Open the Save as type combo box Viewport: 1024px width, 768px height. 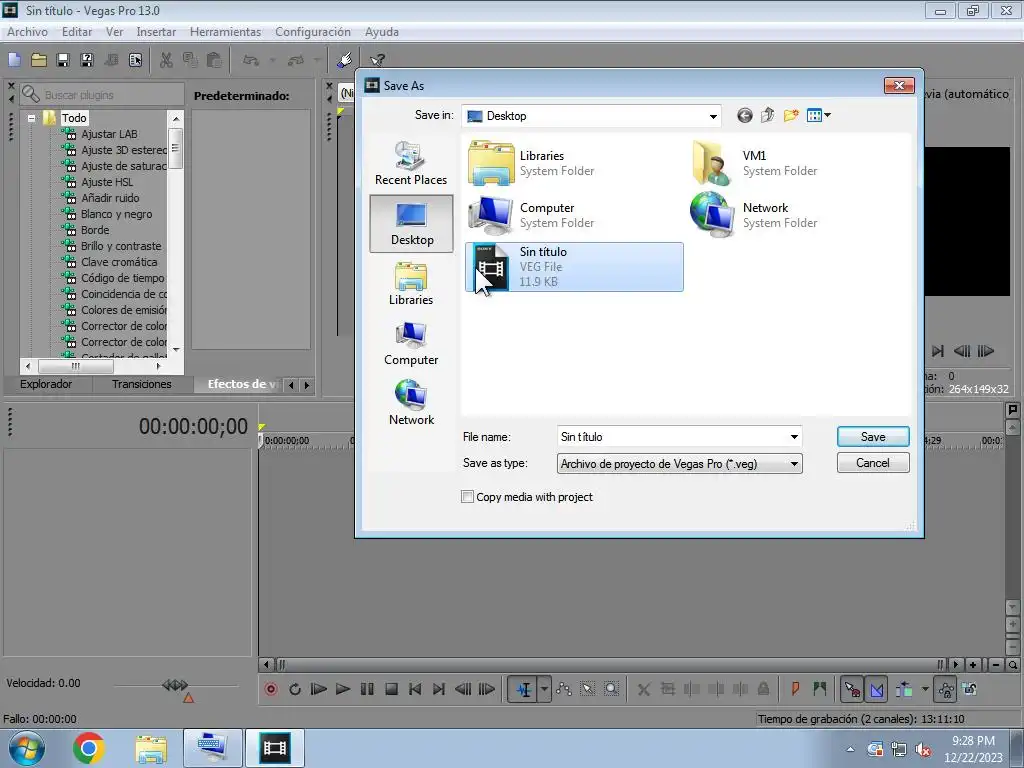tap(679, 464)
